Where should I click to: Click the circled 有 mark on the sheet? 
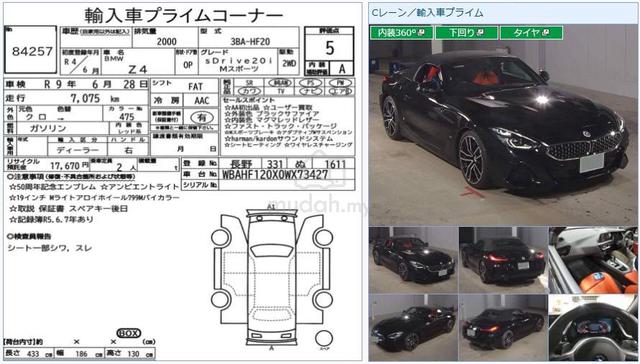point(202,118)
